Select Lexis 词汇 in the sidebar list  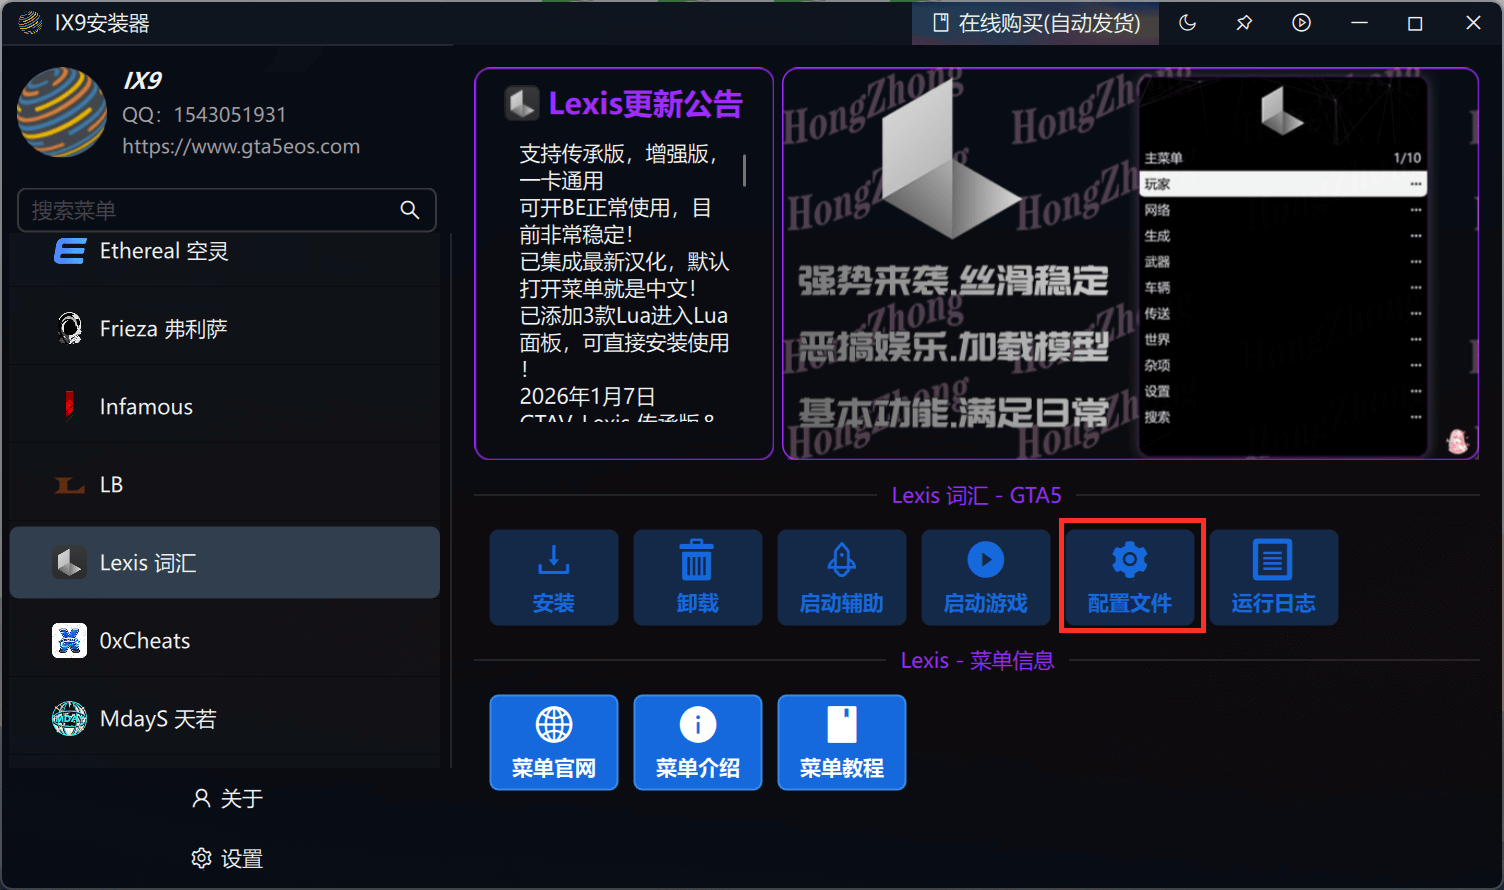coord(225,562)
